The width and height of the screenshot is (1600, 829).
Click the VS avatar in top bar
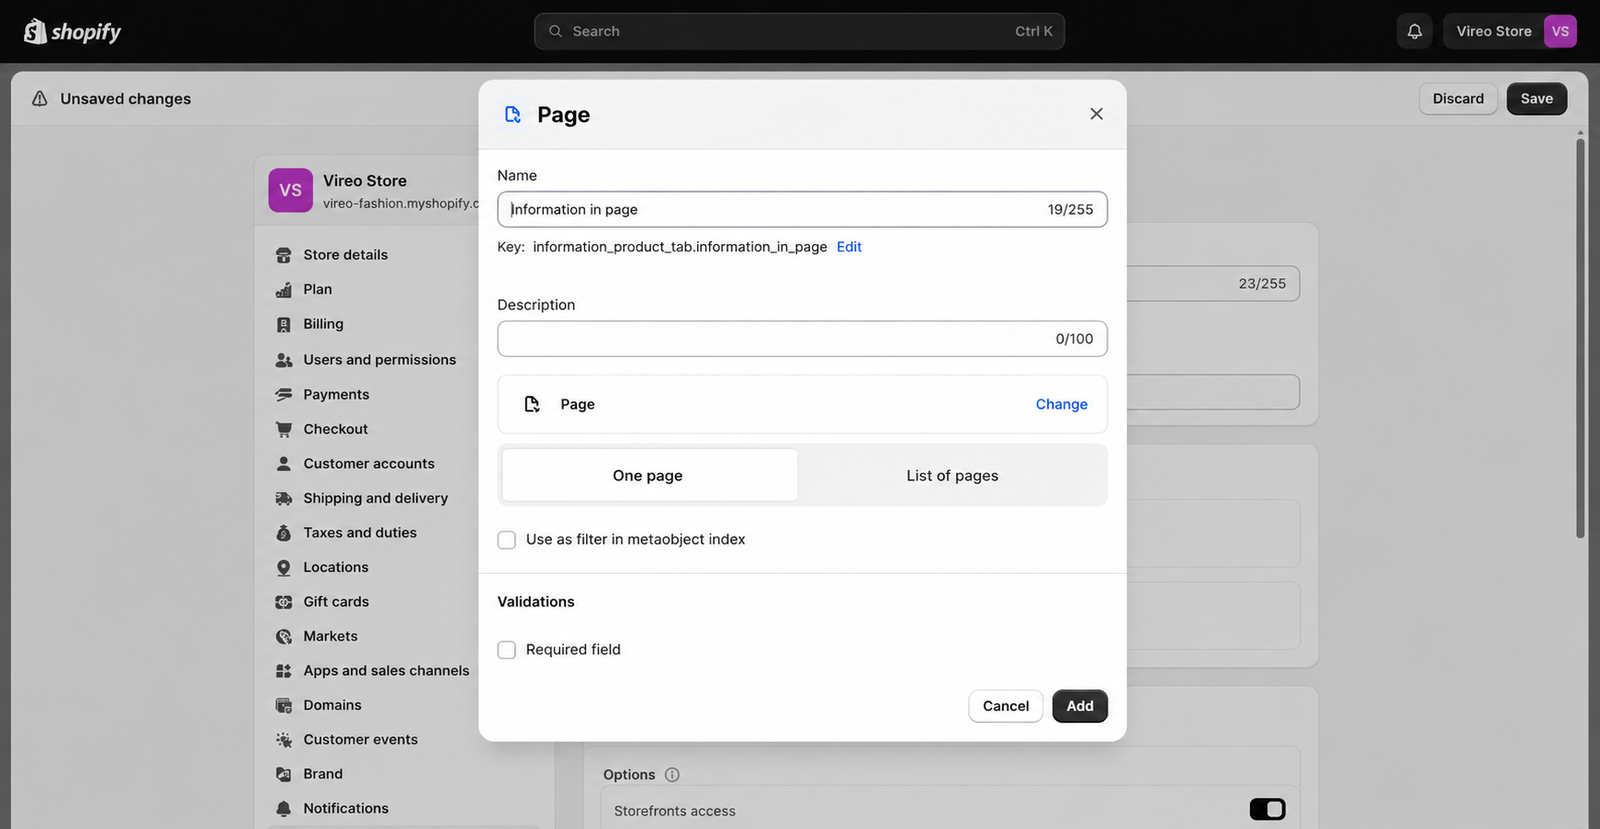(x=1560, y=31)
